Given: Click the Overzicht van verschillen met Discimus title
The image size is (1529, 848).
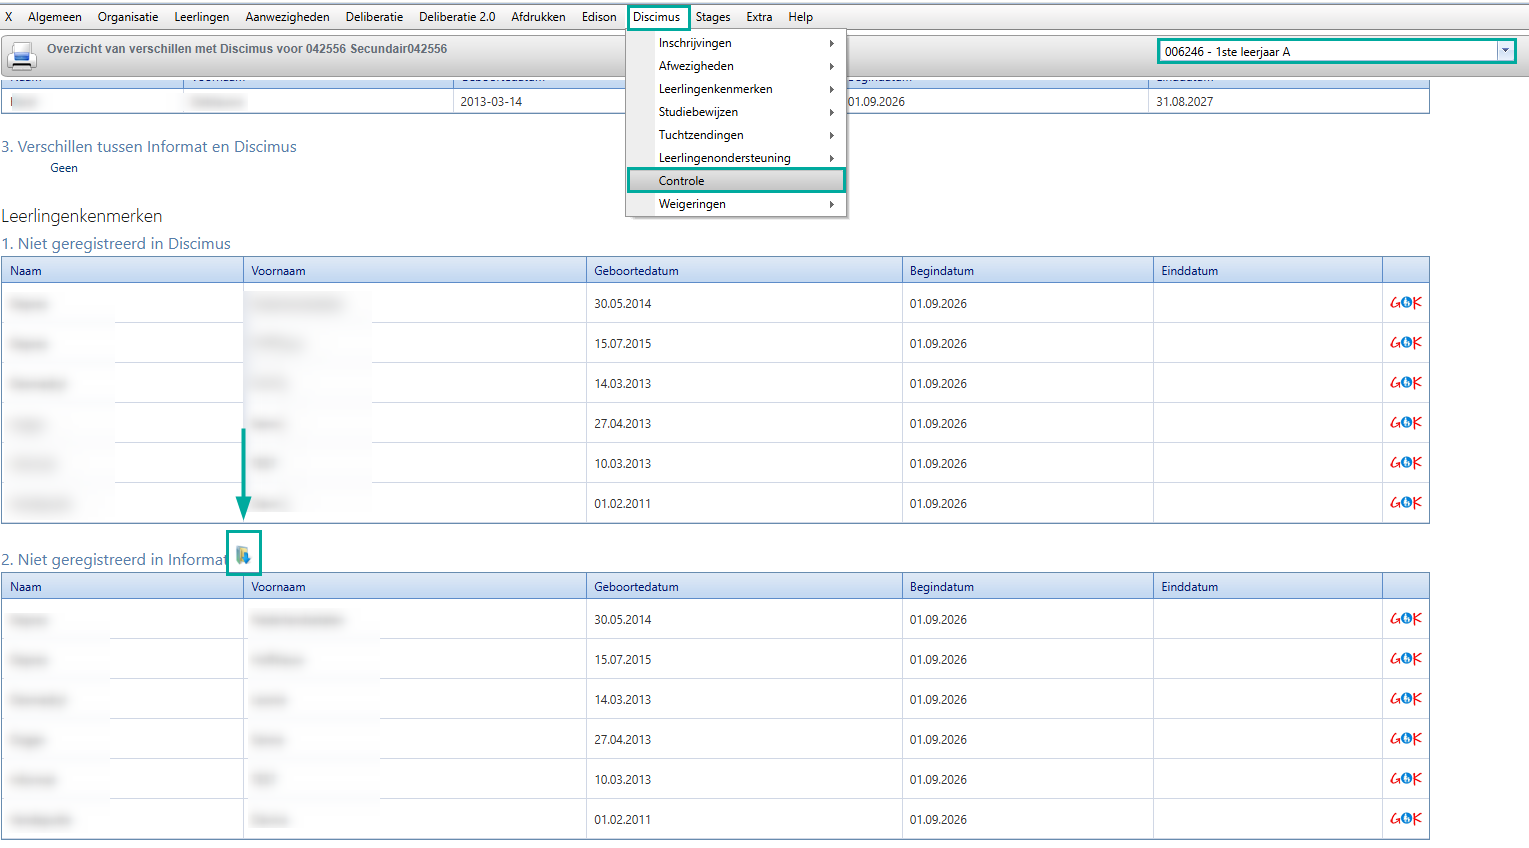Looking at the screenshot, I should [247, 49].
